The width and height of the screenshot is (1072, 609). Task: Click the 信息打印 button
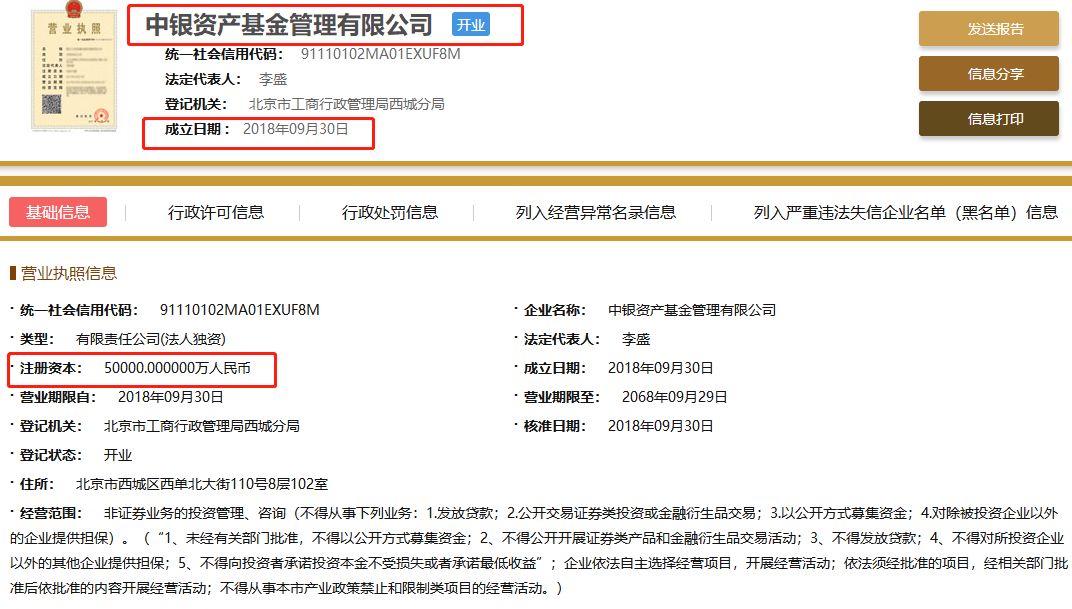989,119
